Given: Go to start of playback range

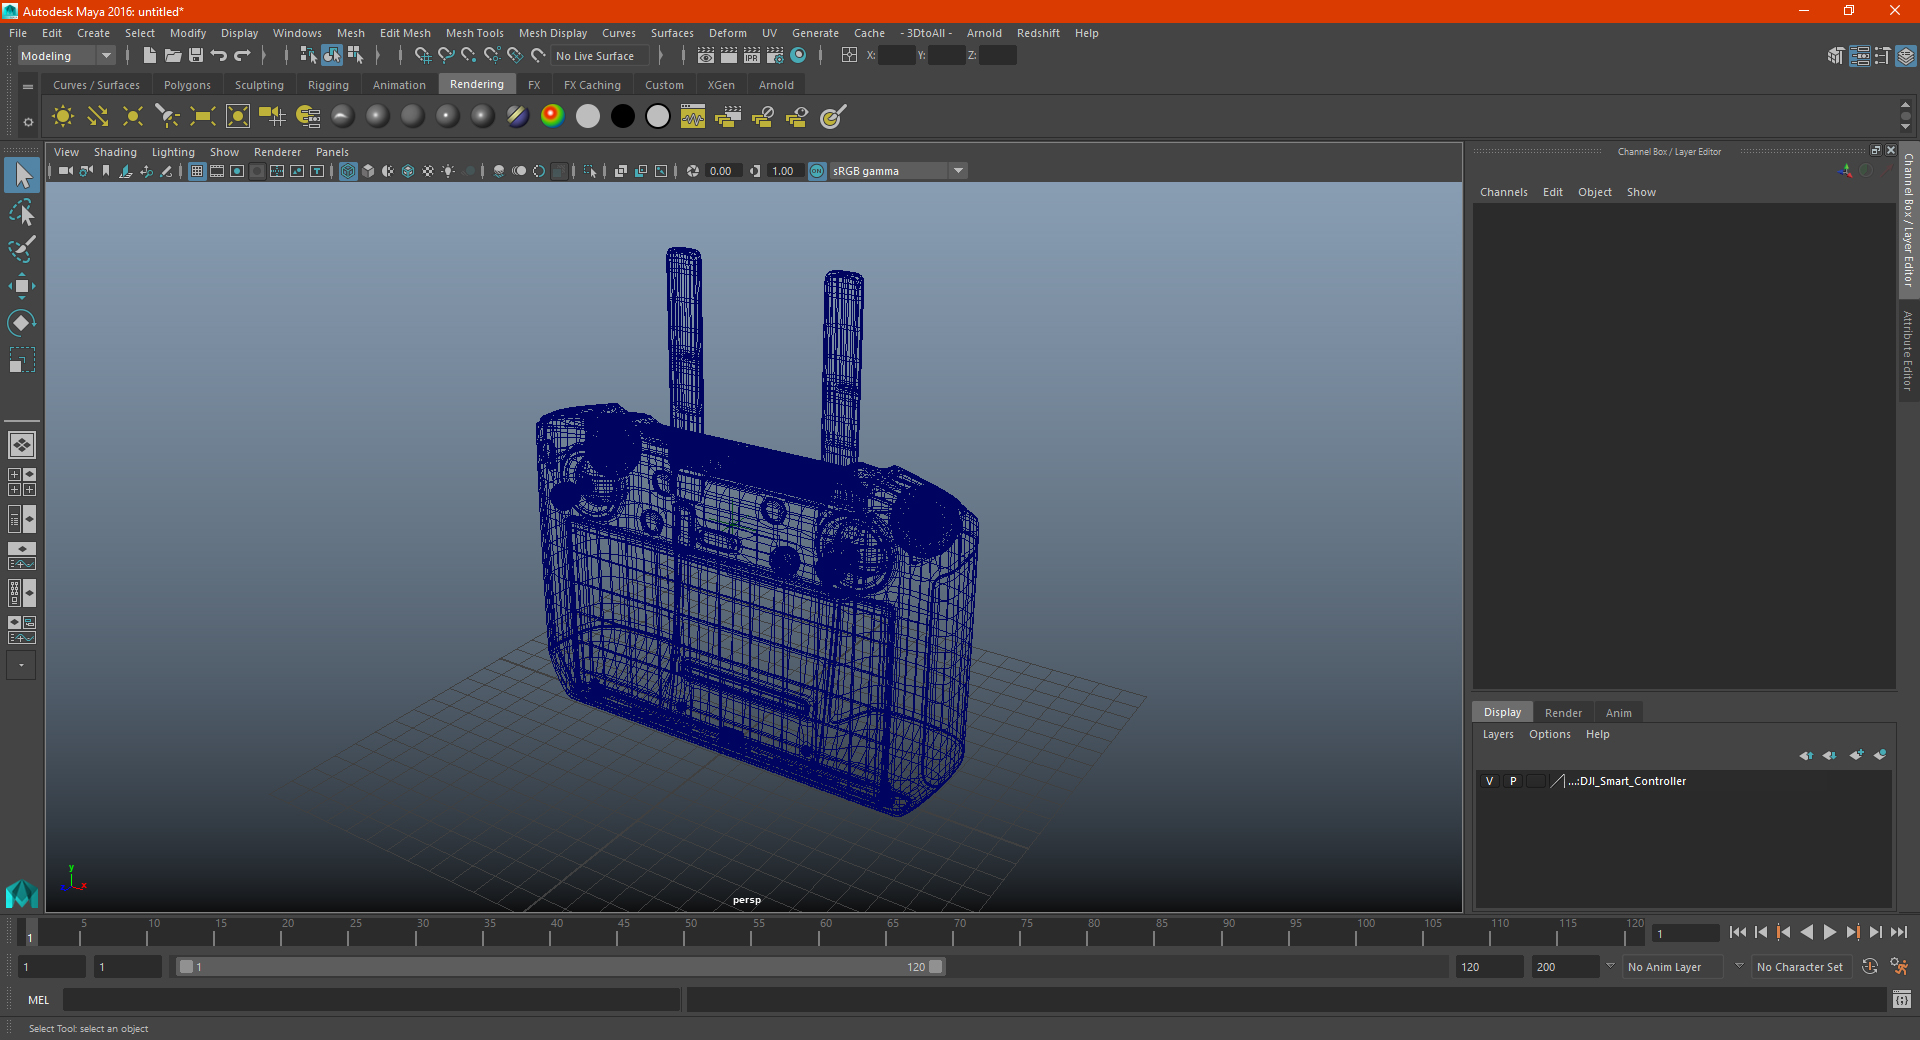Looking at the screenshot, I should (x=1738, y=932).
